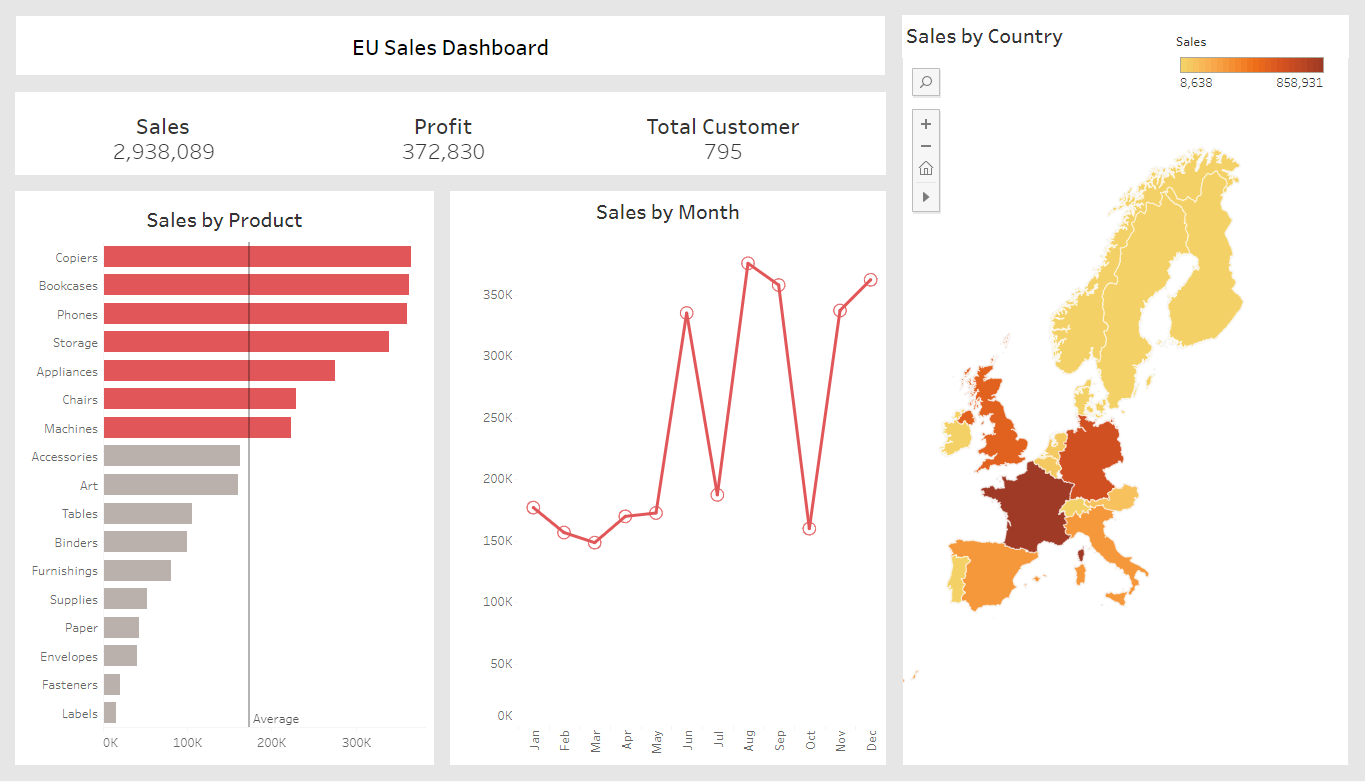Viewport: 1366px width, 782px height.
Task: Expand the map tools flyout arrow
Action: [926, 197]
